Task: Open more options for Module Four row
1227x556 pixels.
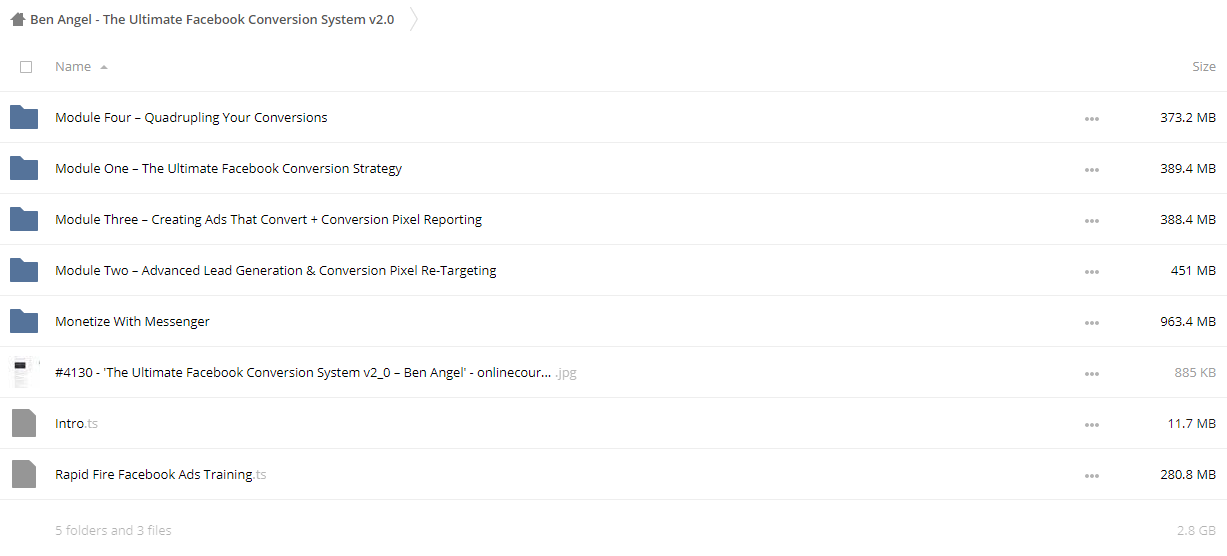Action: pos(1091,118)
